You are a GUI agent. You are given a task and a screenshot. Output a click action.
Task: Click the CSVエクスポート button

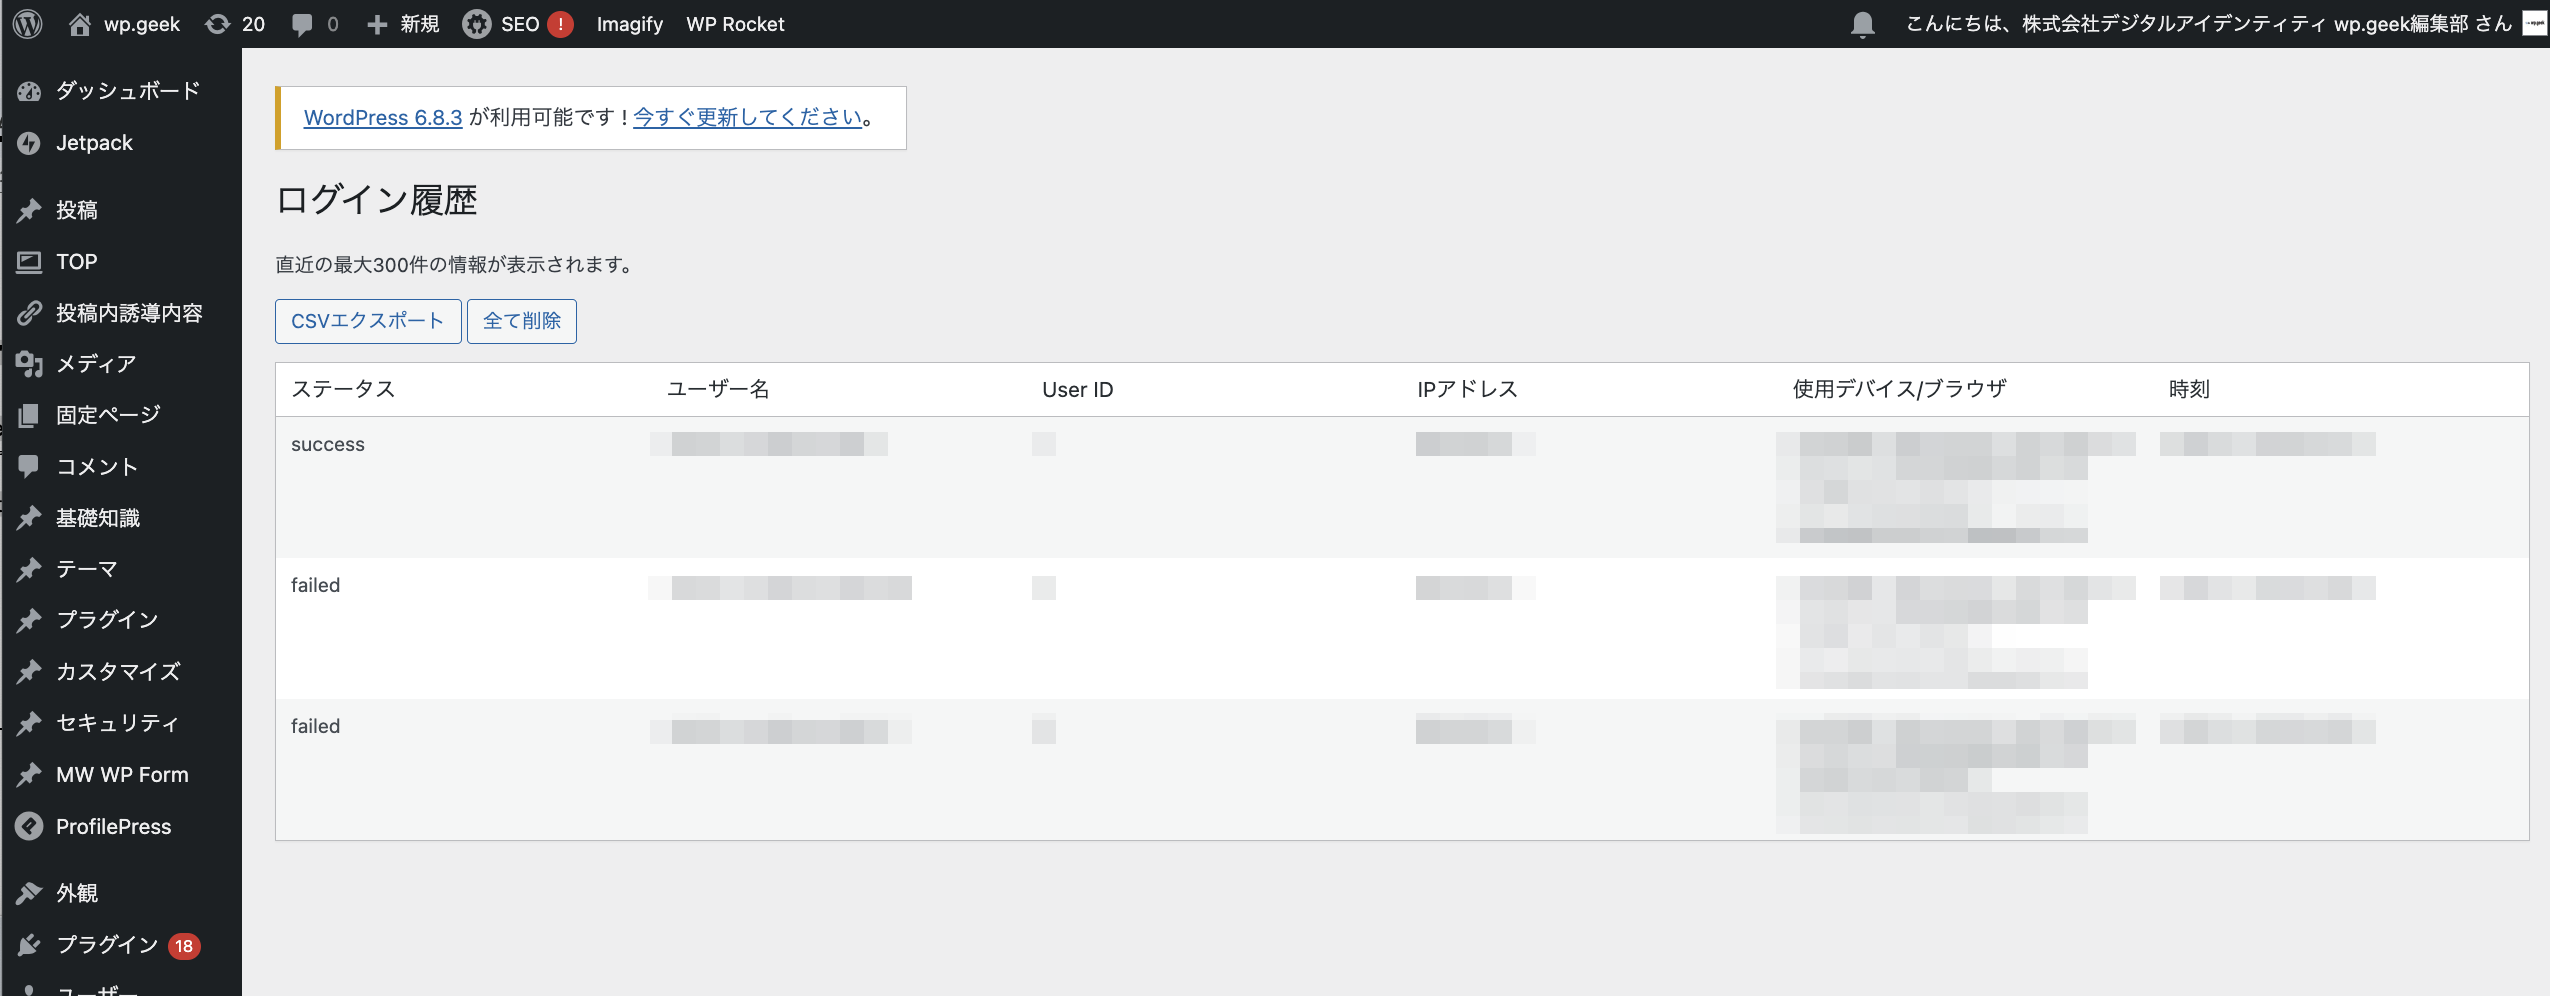click(367, 321)
